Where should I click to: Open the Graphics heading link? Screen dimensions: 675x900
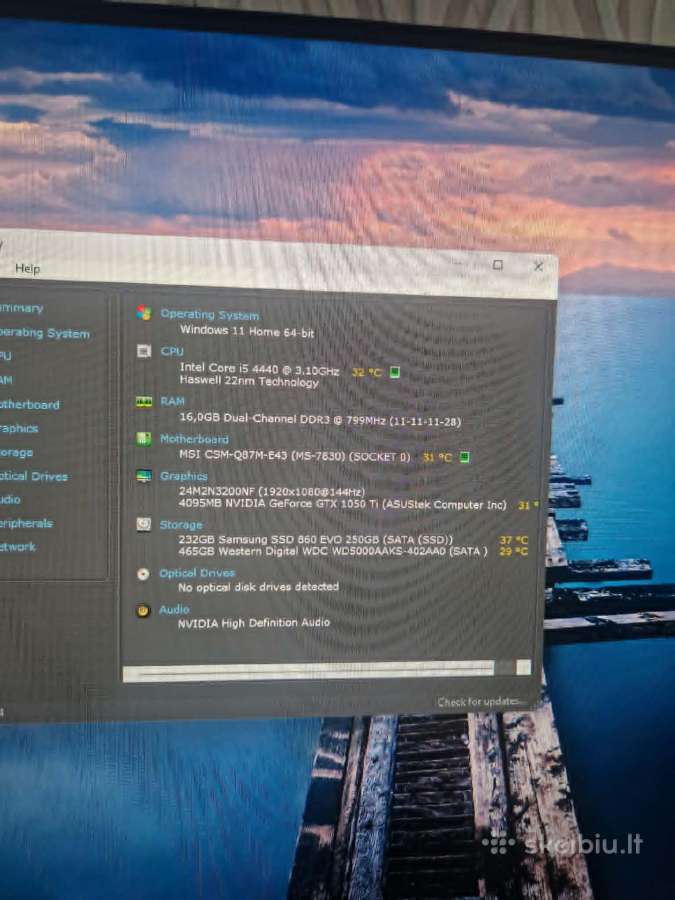(x=184, y=476)
